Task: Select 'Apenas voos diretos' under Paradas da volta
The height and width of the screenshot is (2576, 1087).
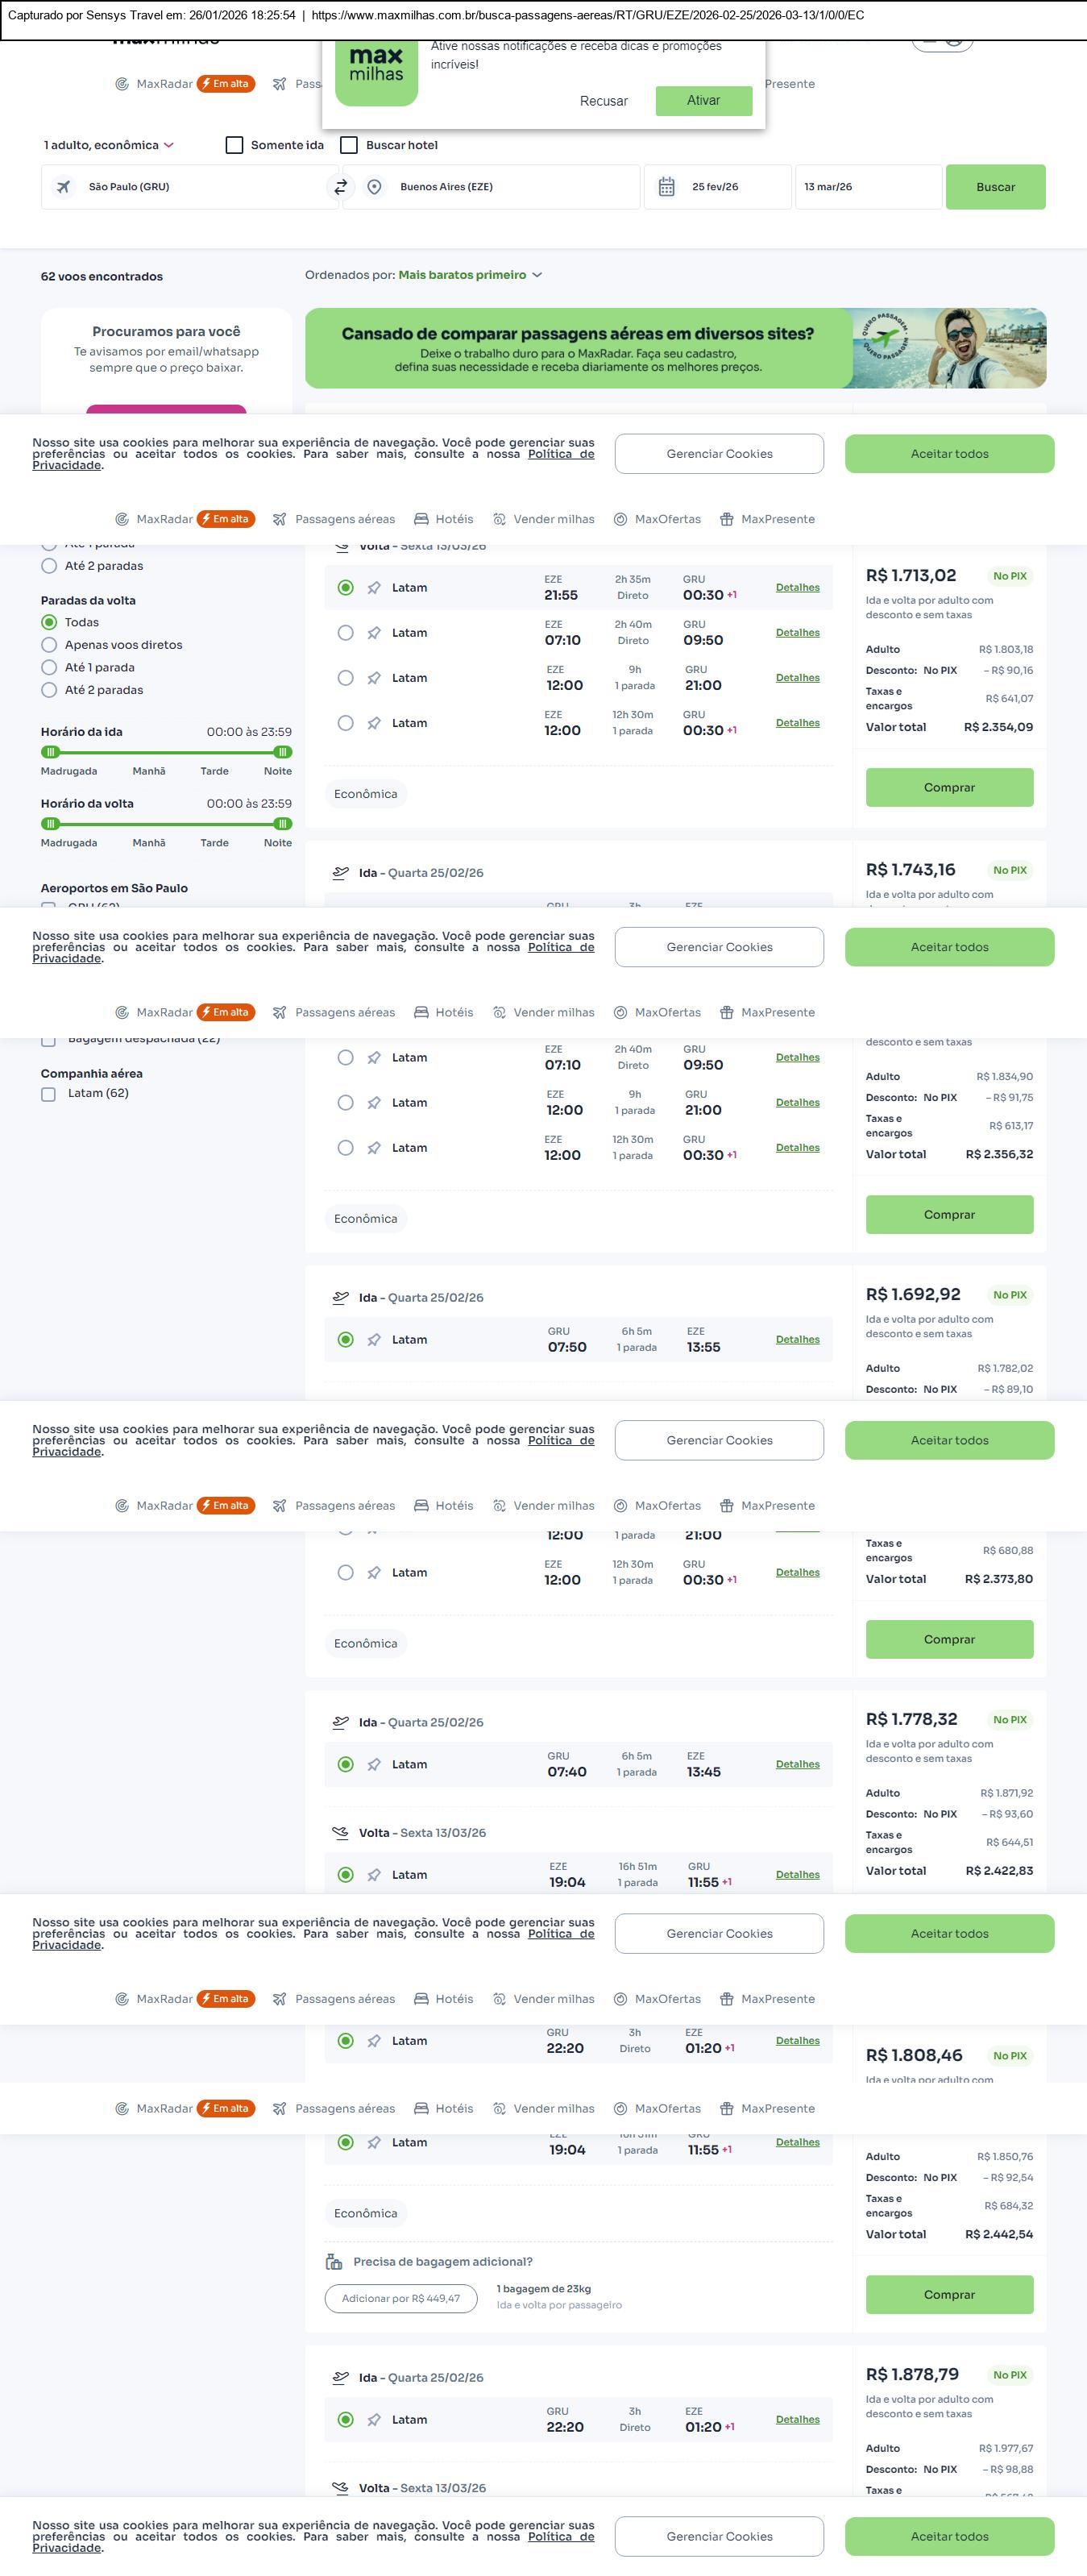Action: point(49,645)
